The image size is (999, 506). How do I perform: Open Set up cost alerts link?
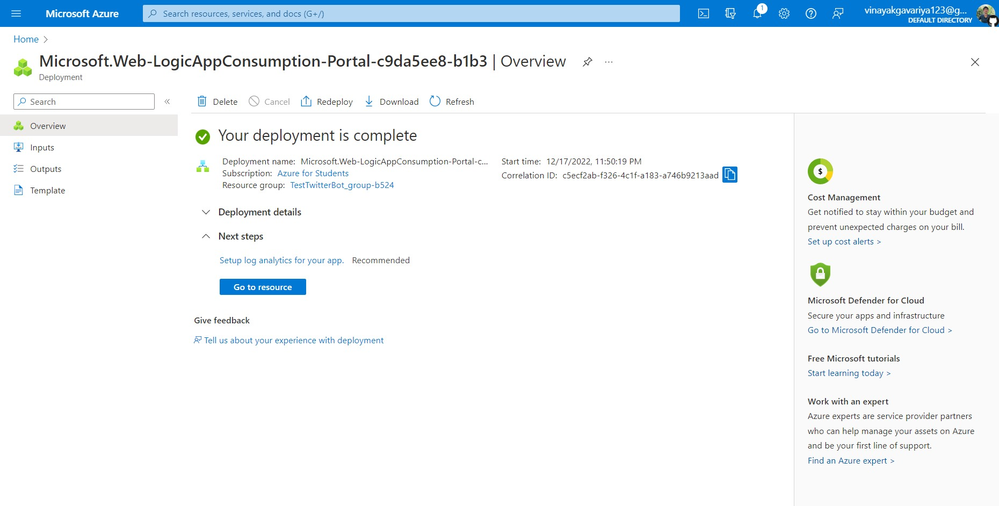click(x=844, y=242)
